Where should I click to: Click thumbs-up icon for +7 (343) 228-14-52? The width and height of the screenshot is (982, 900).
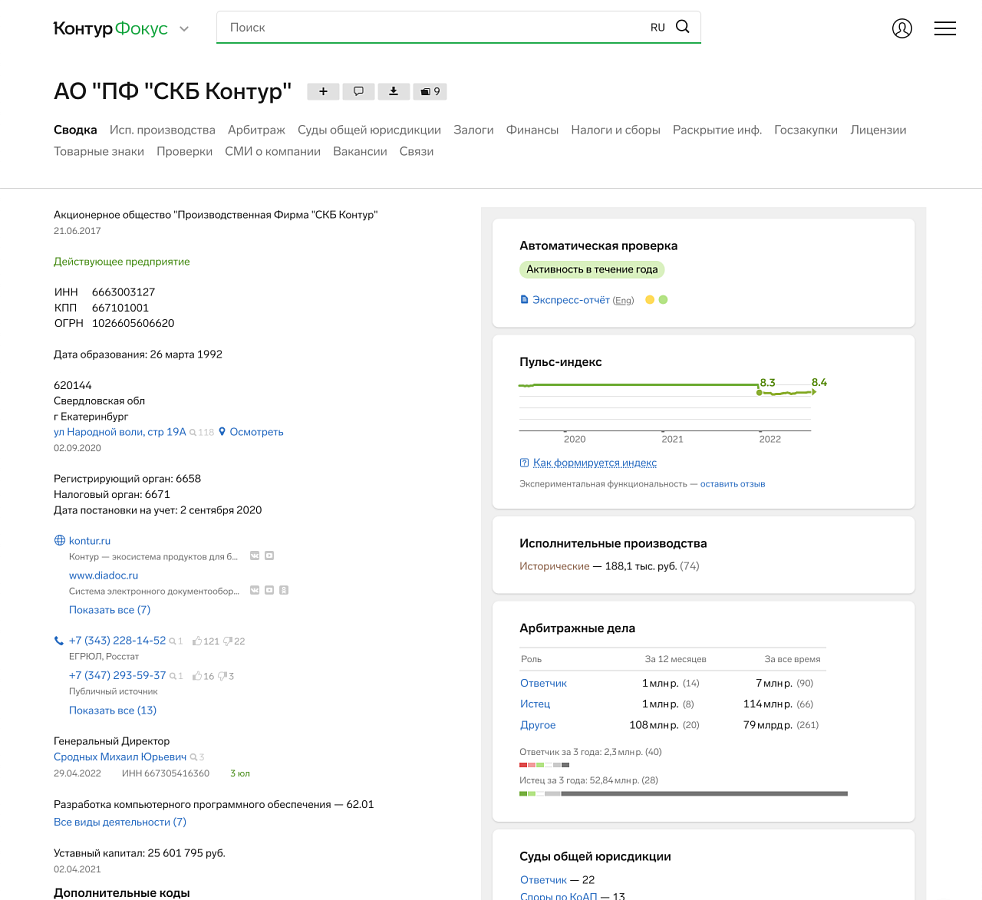coord(197,641)
